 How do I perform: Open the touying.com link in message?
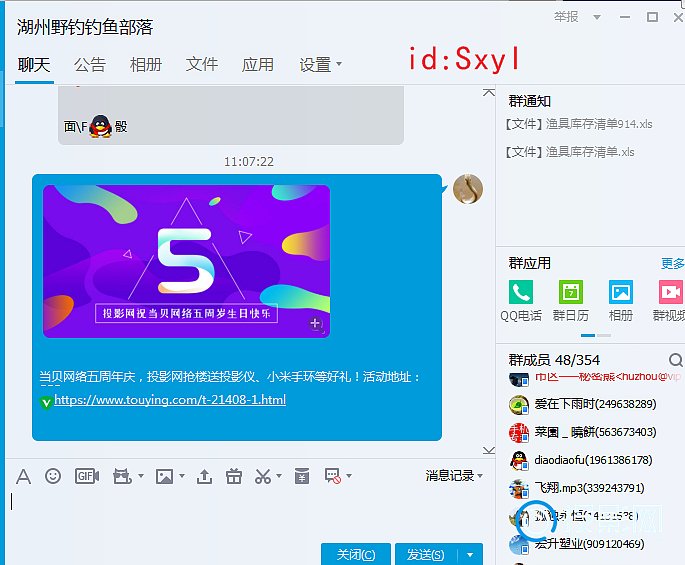click(170, 400)
